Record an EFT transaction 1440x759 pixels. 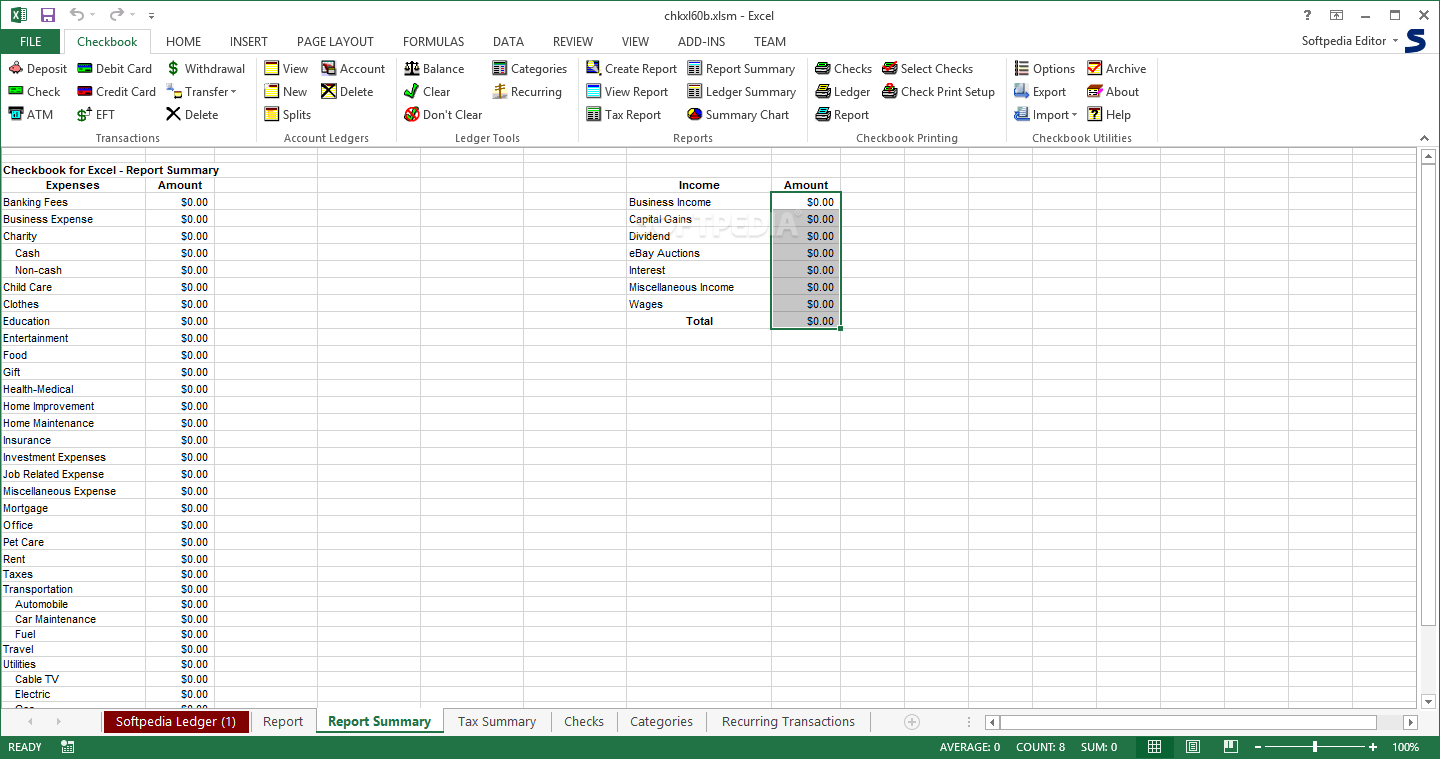(x=96, y=115)
